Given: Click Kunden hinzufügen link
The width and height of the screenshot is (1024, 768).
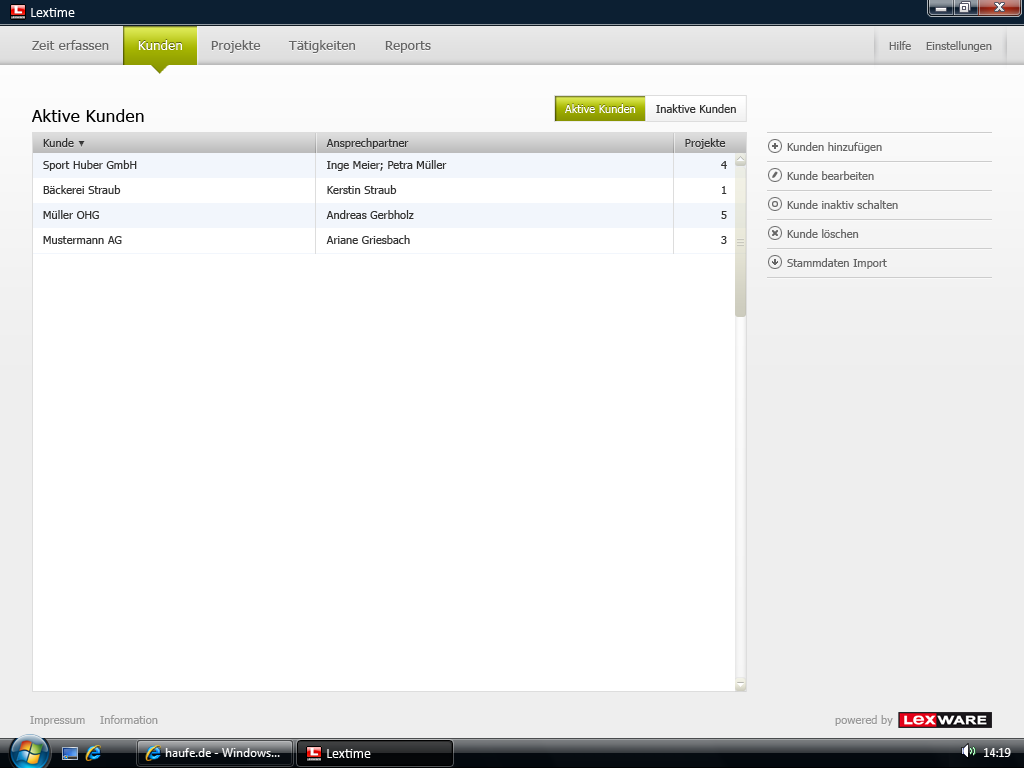Looking at the screenshot, I should (834, 147).
